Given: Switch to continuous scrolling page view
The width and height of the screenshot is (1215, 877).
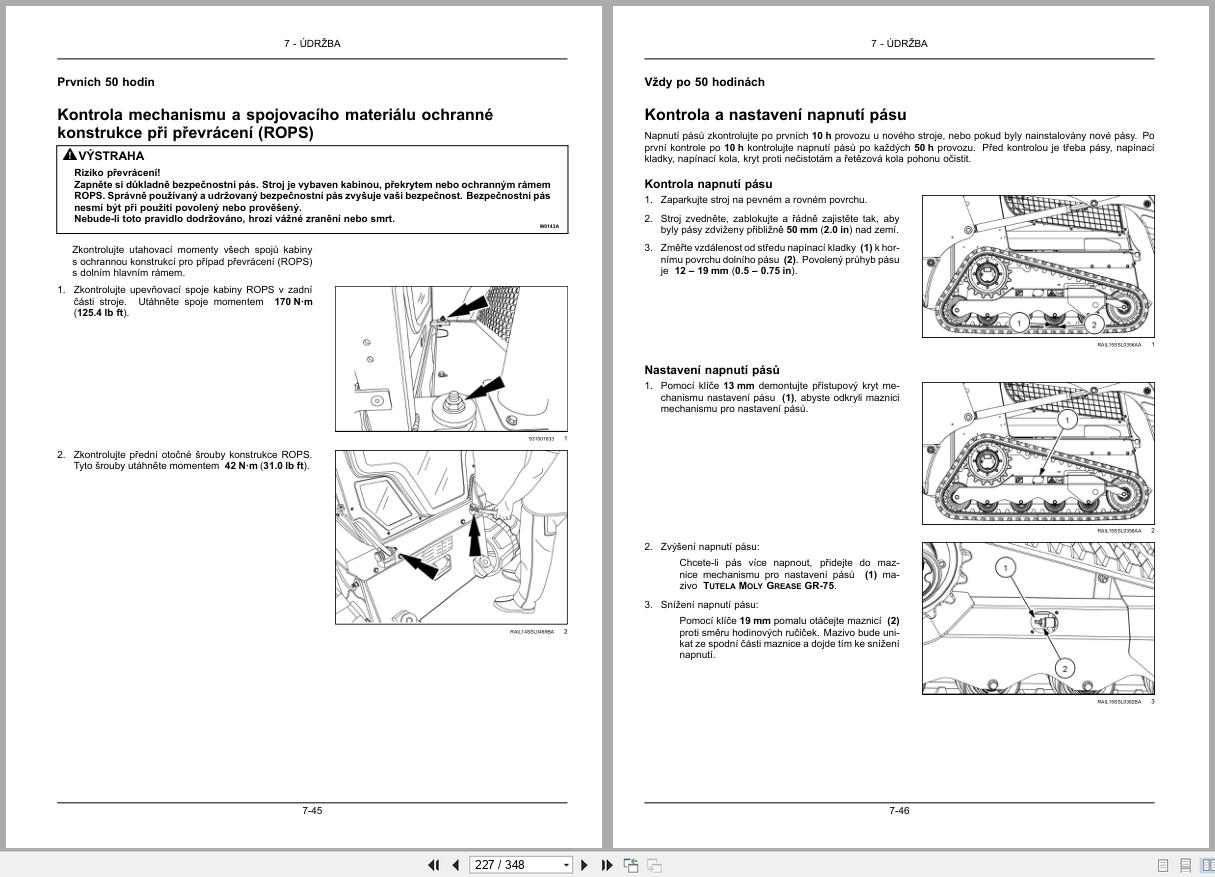Looking at the screenshot, I should click(x=1185, y=865).
